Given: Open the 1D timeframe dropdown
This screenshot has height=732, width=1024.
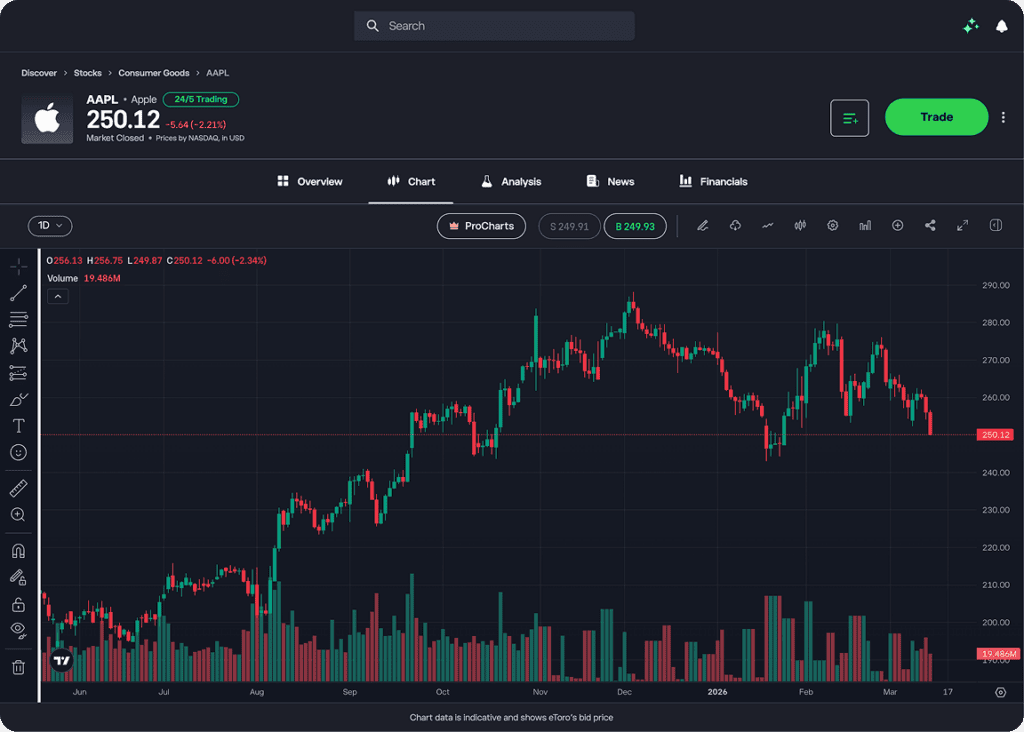Looking at the screenshot, I should tap(50, 226).
